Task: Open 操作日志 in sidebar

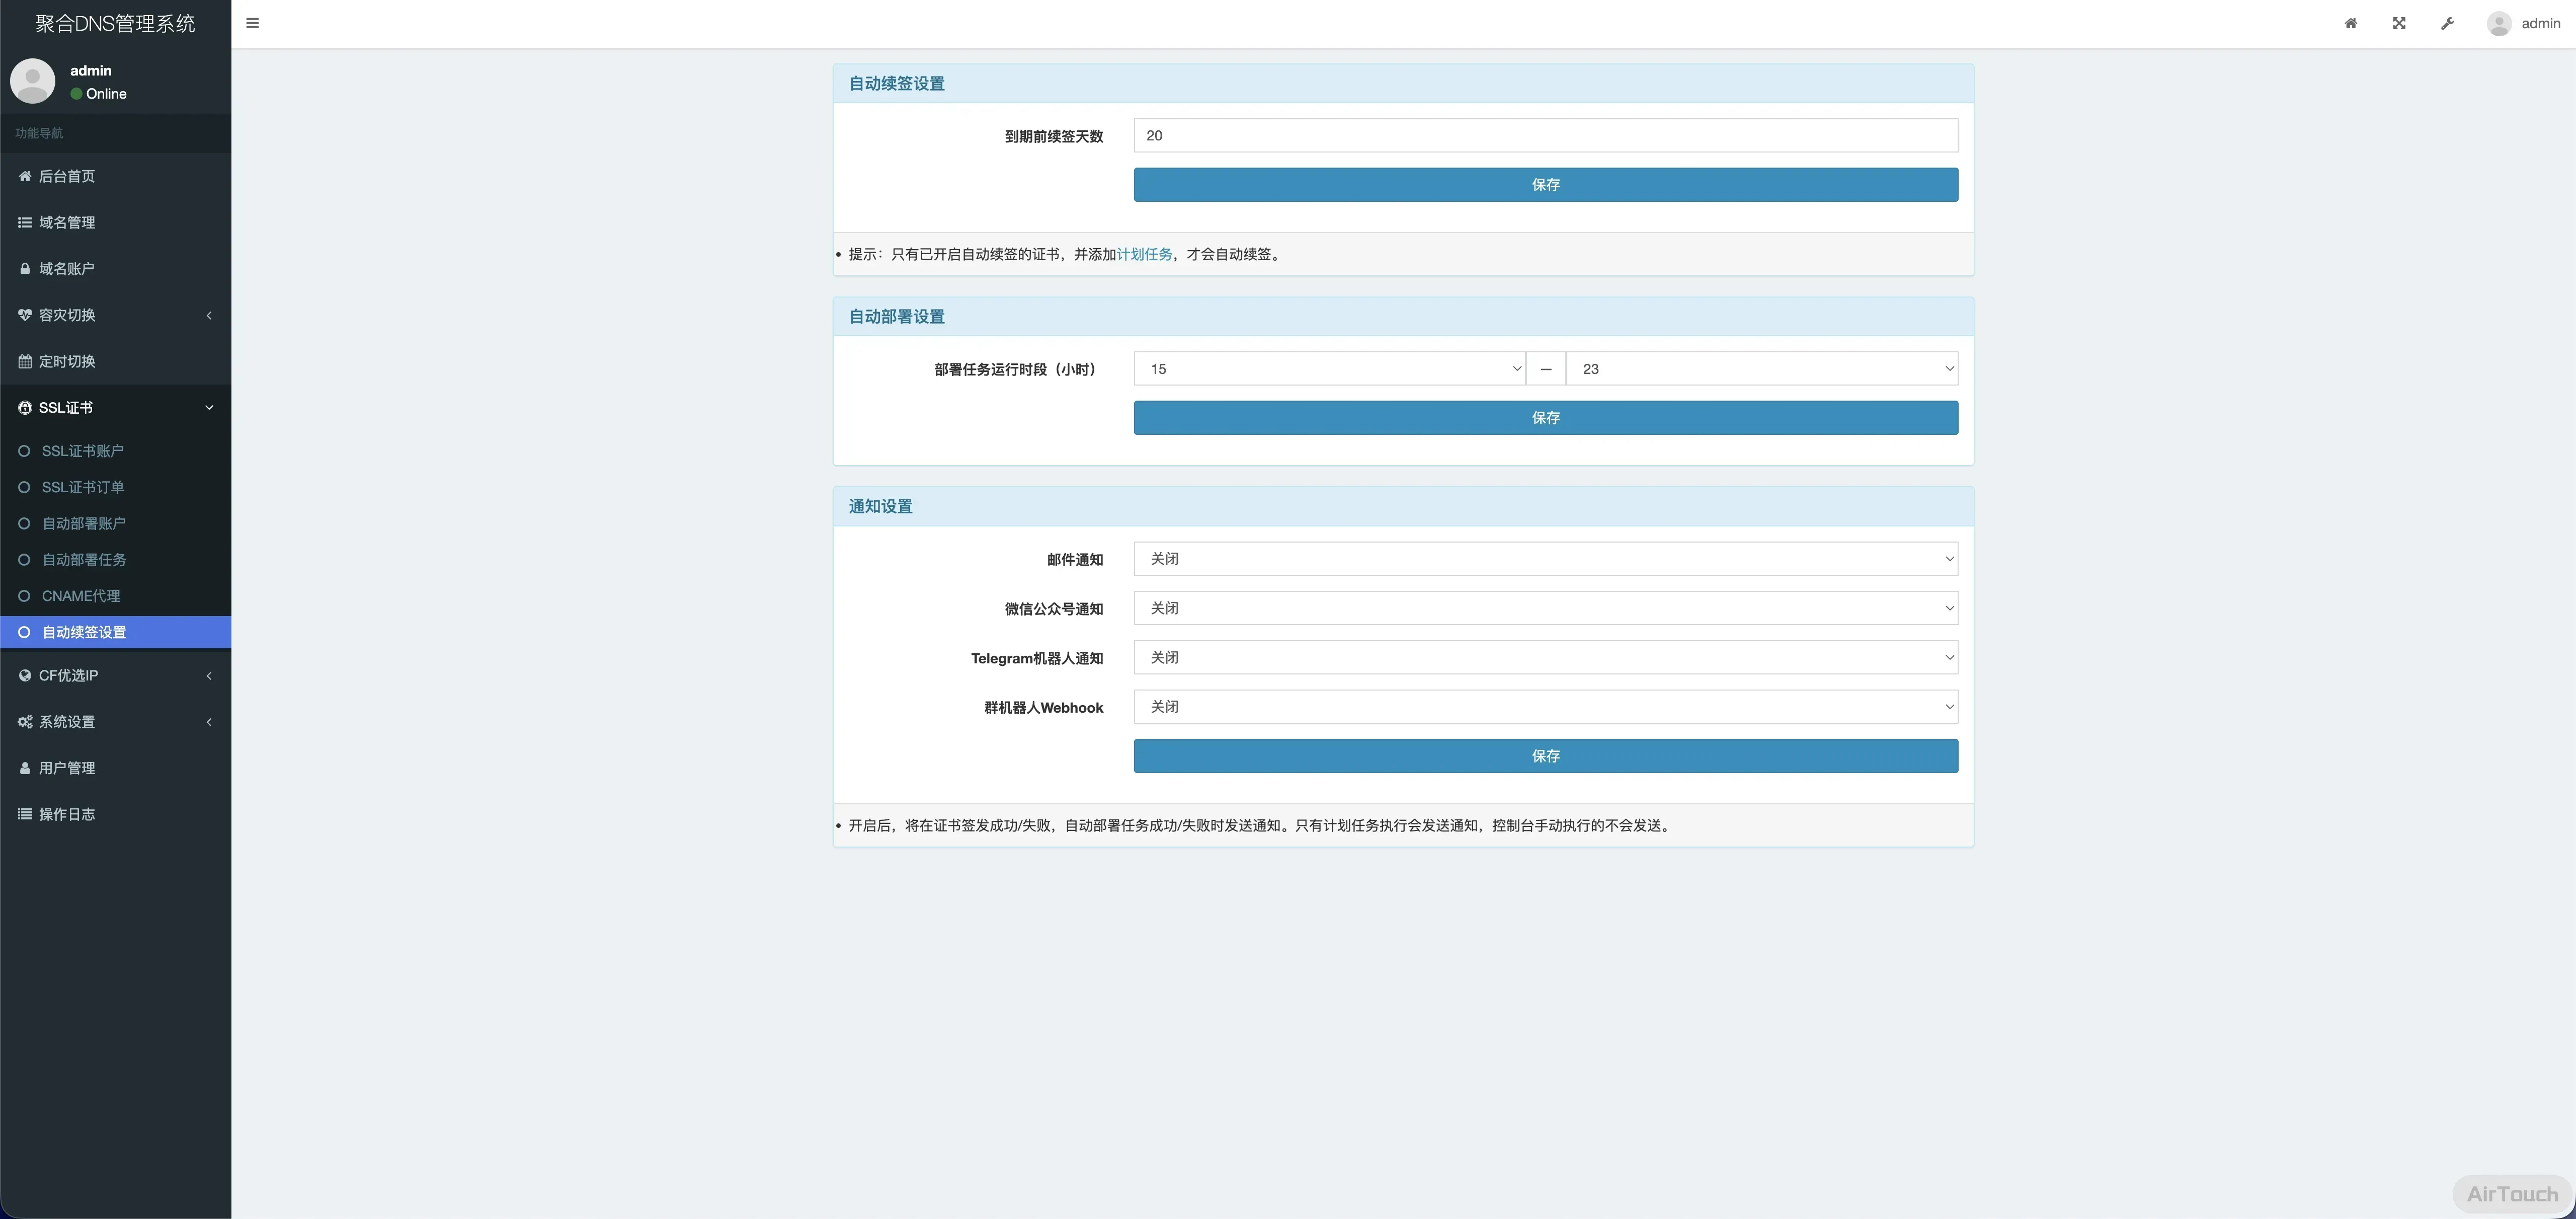Action: click(67, 814)
